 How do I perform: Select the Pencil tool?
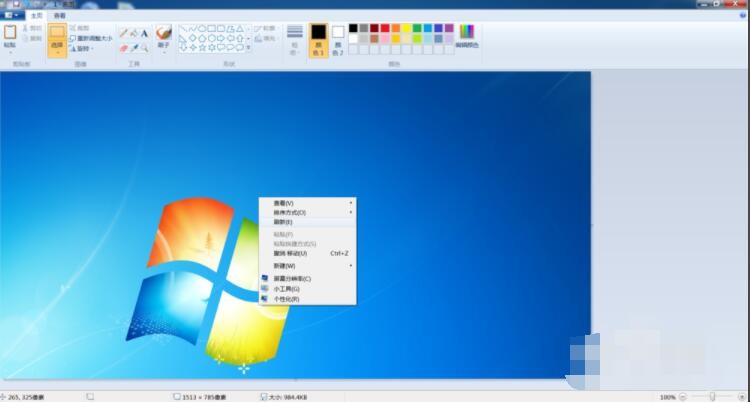point(123,33)
